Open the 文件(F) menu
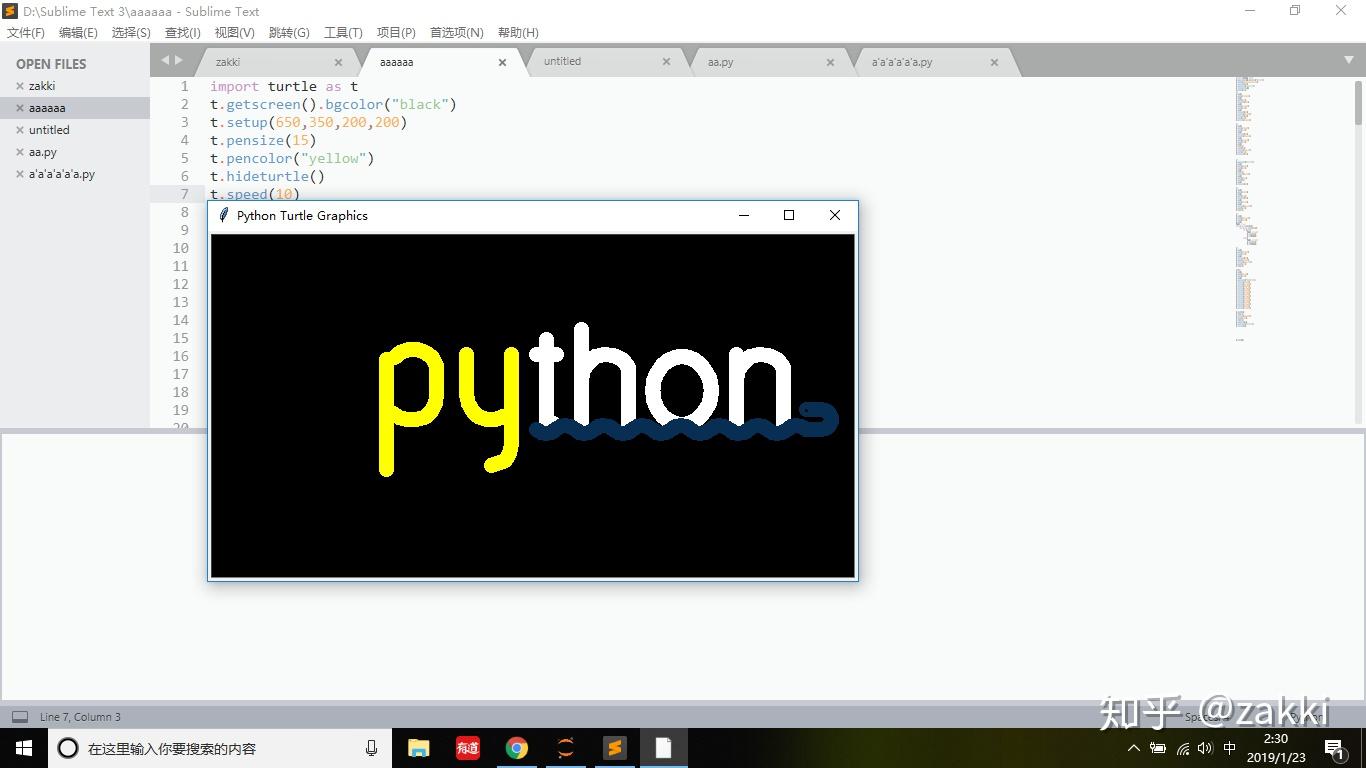 click(x=25, y=32)
